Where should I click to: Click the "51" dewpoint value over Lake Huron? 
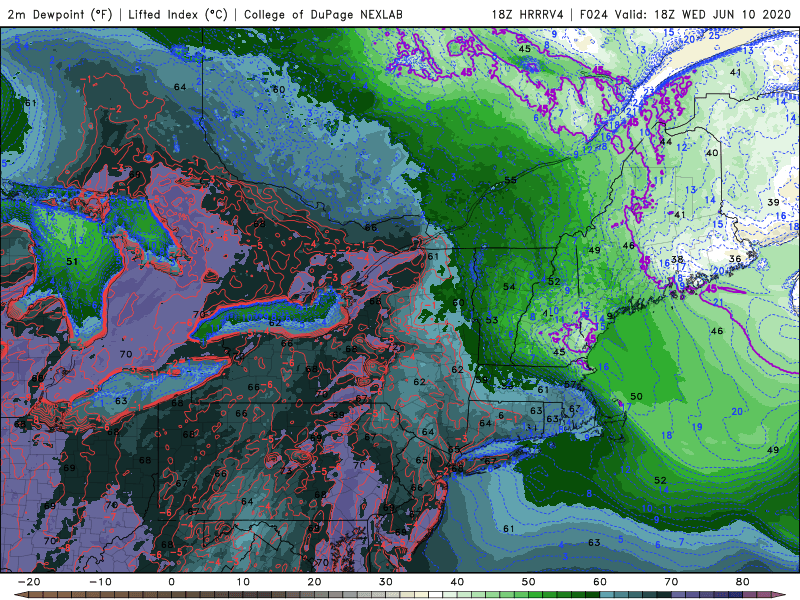72,261
